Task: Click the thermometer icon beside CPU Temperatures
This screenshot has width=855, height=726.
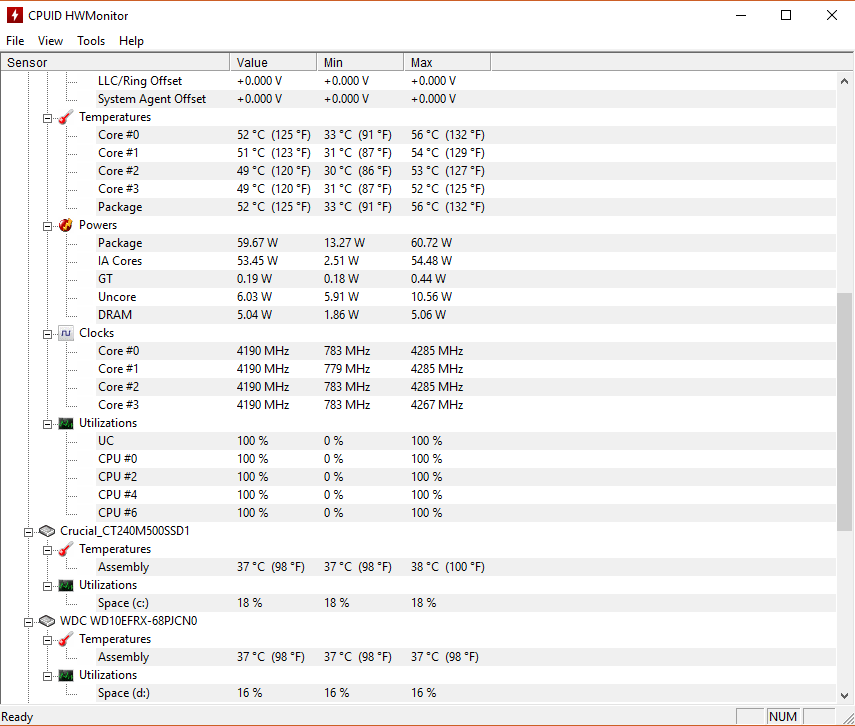Action: tap(65, 117)
